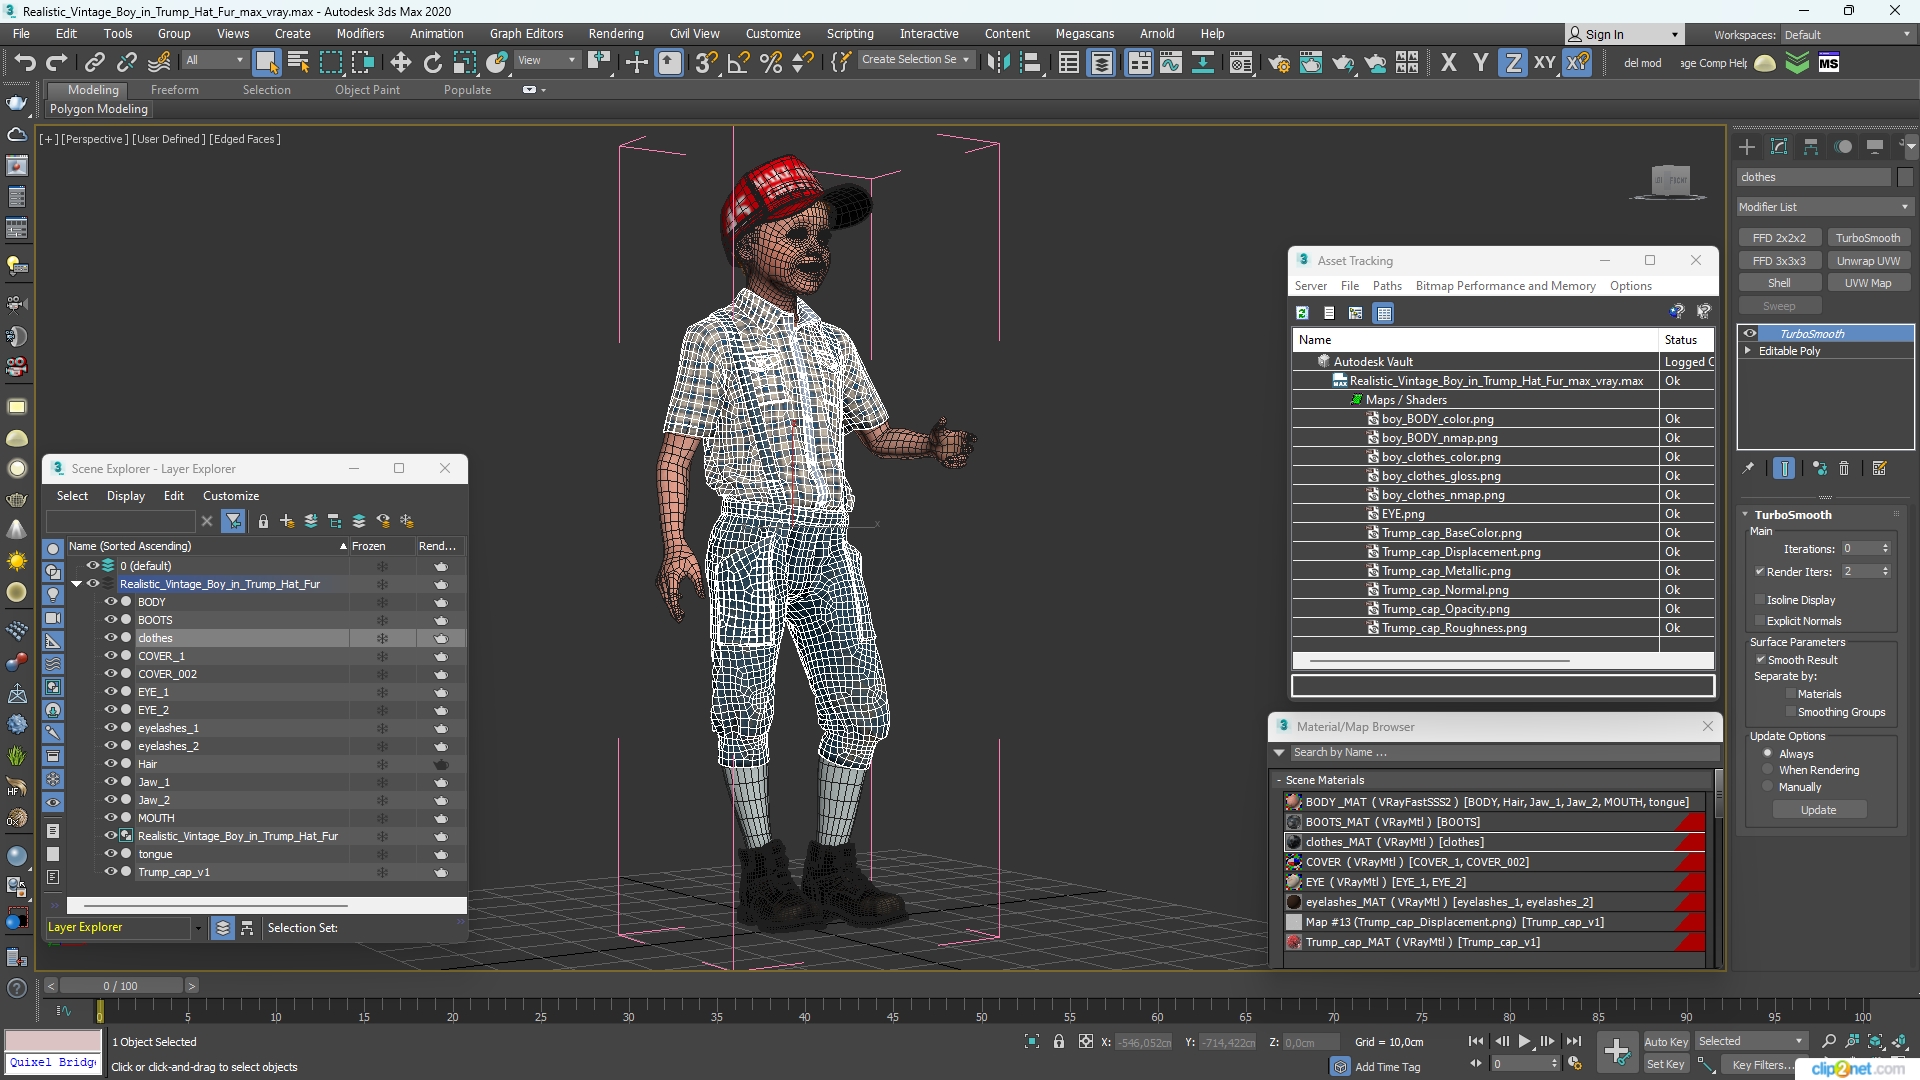Constrain to X axis button
Image resolution: width=1920 pixels, height=1080 pixels.
click(x=1448, y=63)
